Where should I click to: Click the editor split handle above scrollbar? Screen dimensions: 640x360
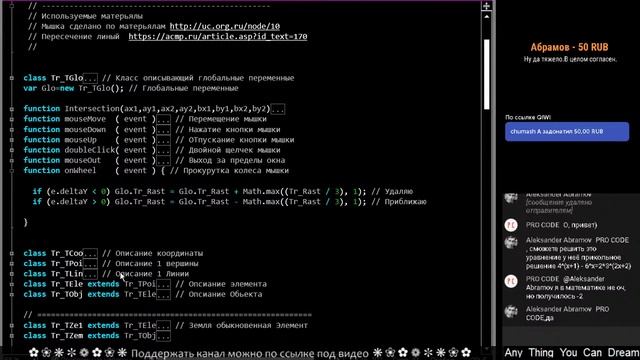(x=487, y=6)
